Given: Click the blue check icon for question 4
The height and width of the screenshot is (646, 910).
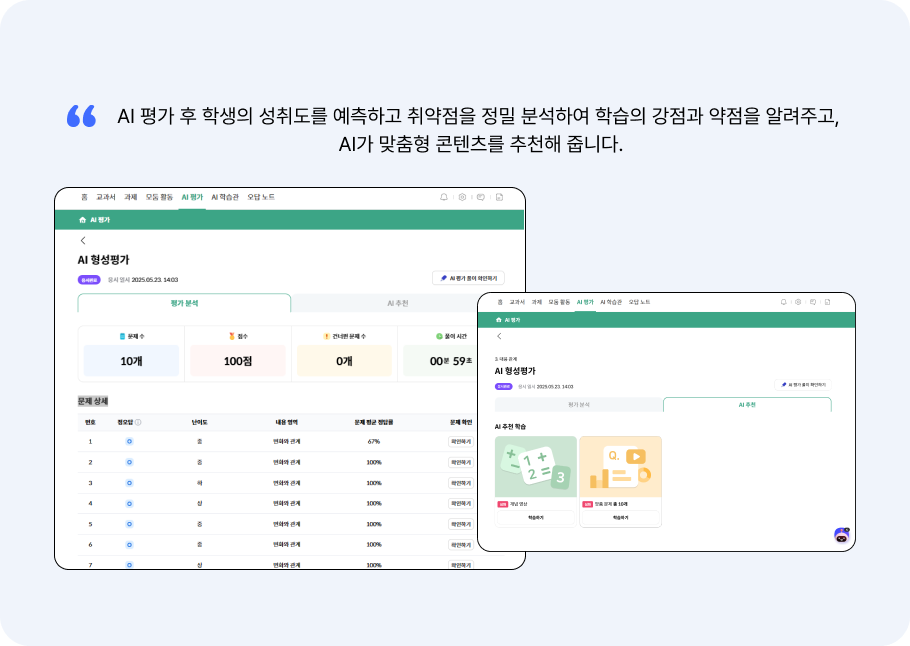Looking at the screenshot, I should click(x=128, y=502).
